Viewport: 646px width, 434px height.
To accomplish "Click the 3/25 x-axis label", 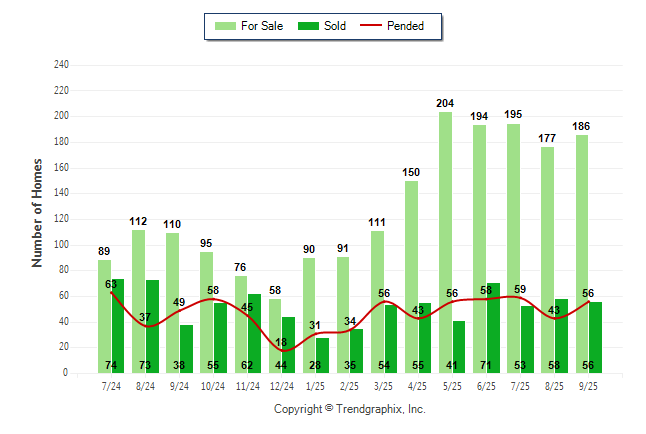I will (x=383, y=385).
